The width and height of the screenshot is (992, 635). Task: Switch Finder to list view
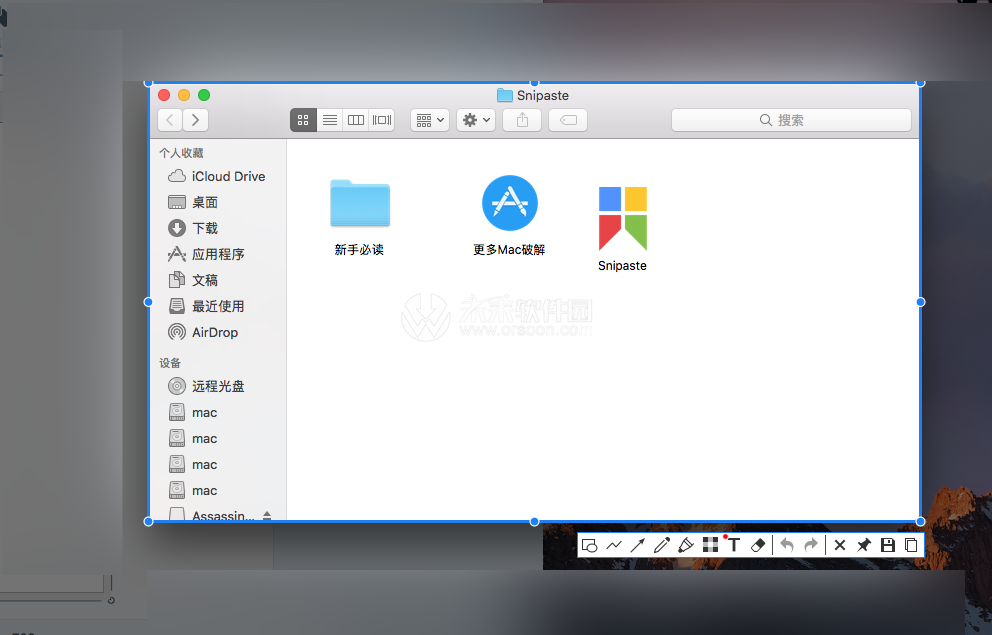coord(330,120)
